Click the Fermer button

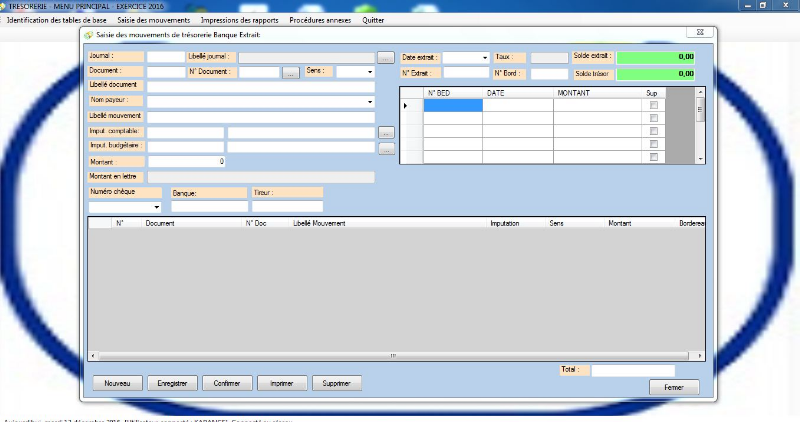tap(674, 387)
